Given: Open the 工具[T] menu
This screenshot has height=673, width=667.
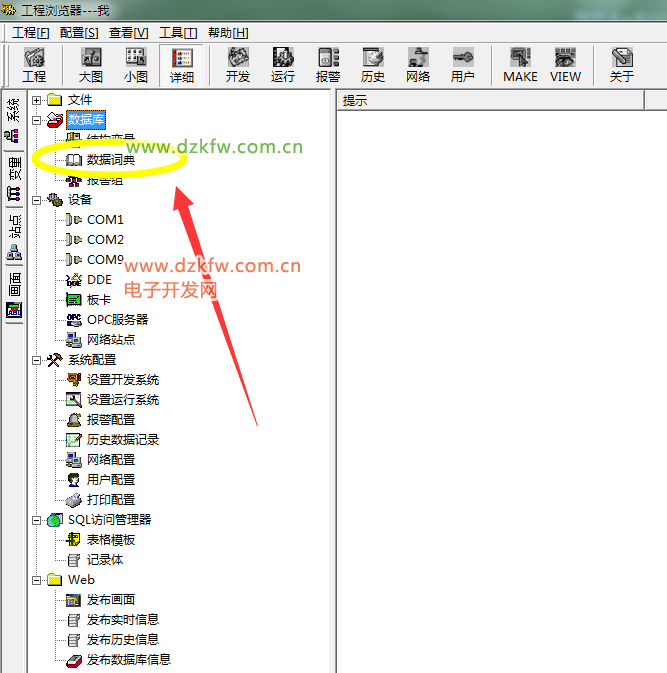Looking at the screenshot, I should [177, 33].
